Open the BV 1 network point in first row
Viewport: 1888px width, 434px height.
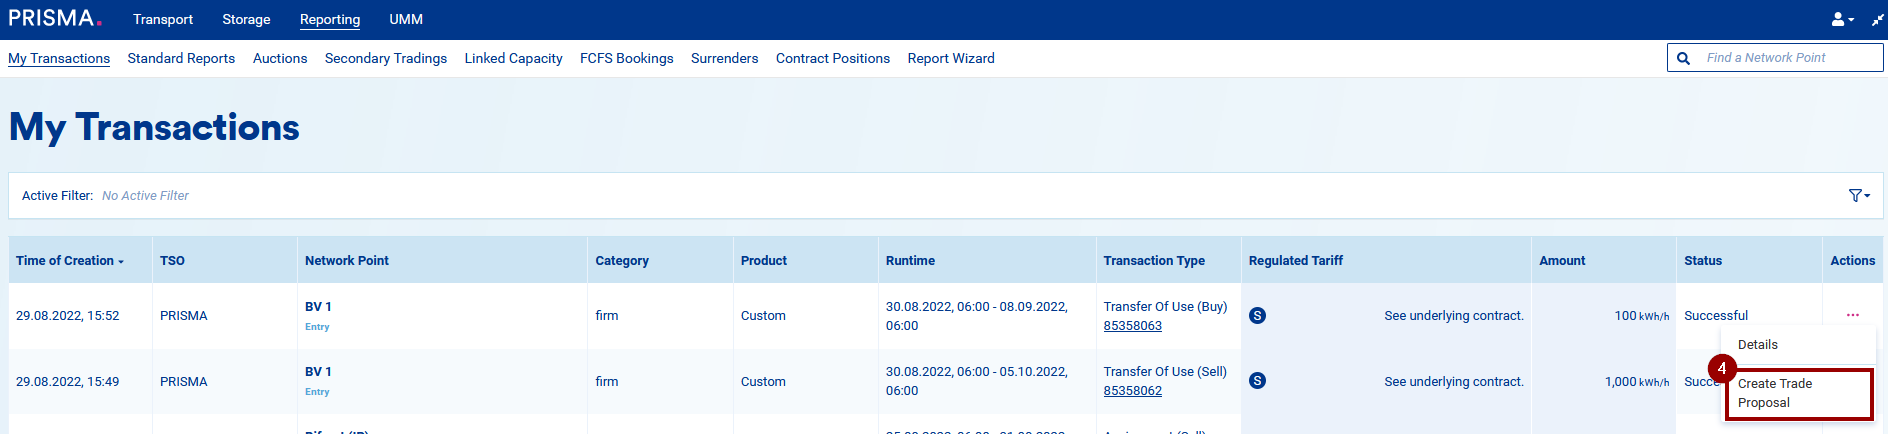pyautogui.click(x=318, y=307)
